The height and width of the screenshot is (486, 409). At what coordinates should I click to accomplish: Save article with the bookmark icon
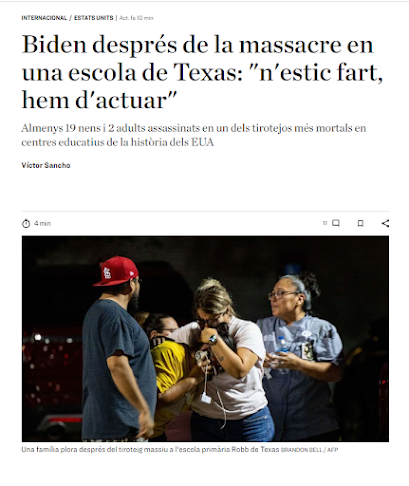tap(360, 223)
